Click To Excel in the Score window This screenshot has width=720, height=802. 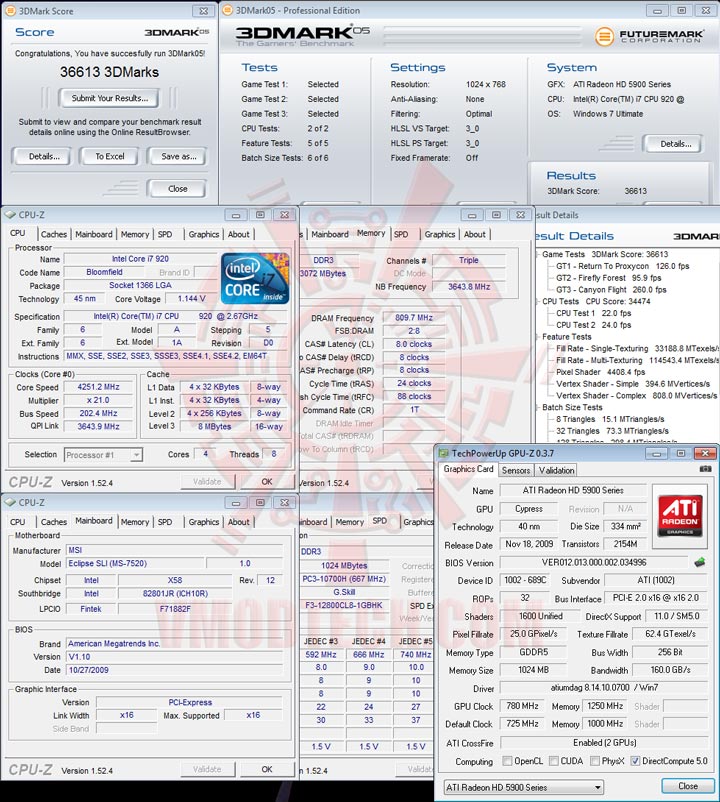pyautogui.click(x=109, y=157)
